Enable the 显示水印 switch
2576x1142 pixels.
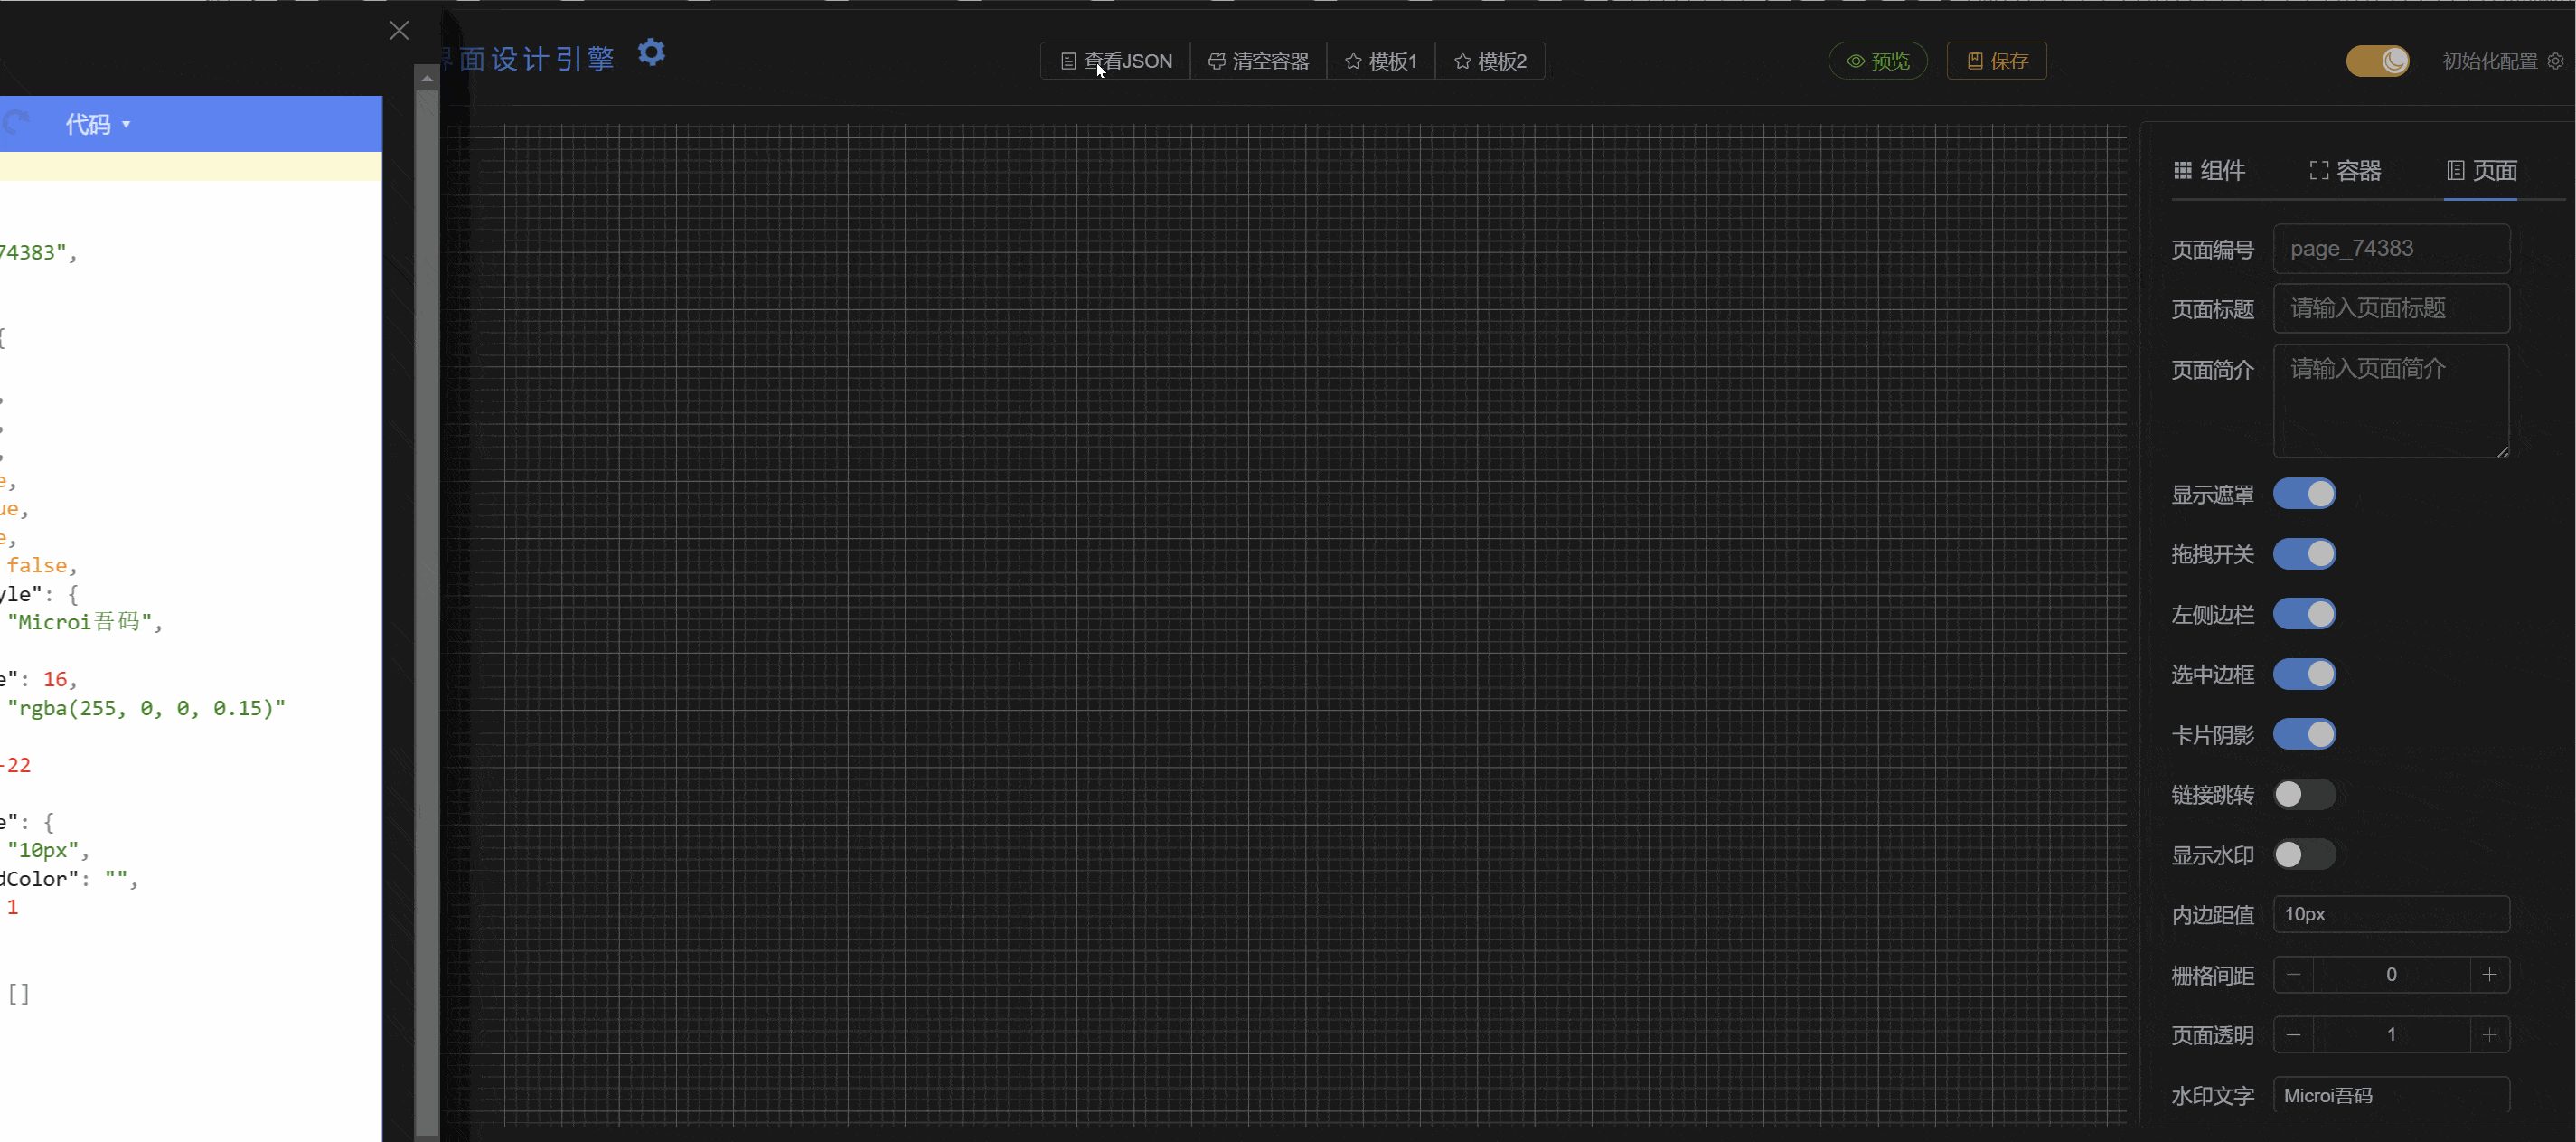pos(2304,855)
